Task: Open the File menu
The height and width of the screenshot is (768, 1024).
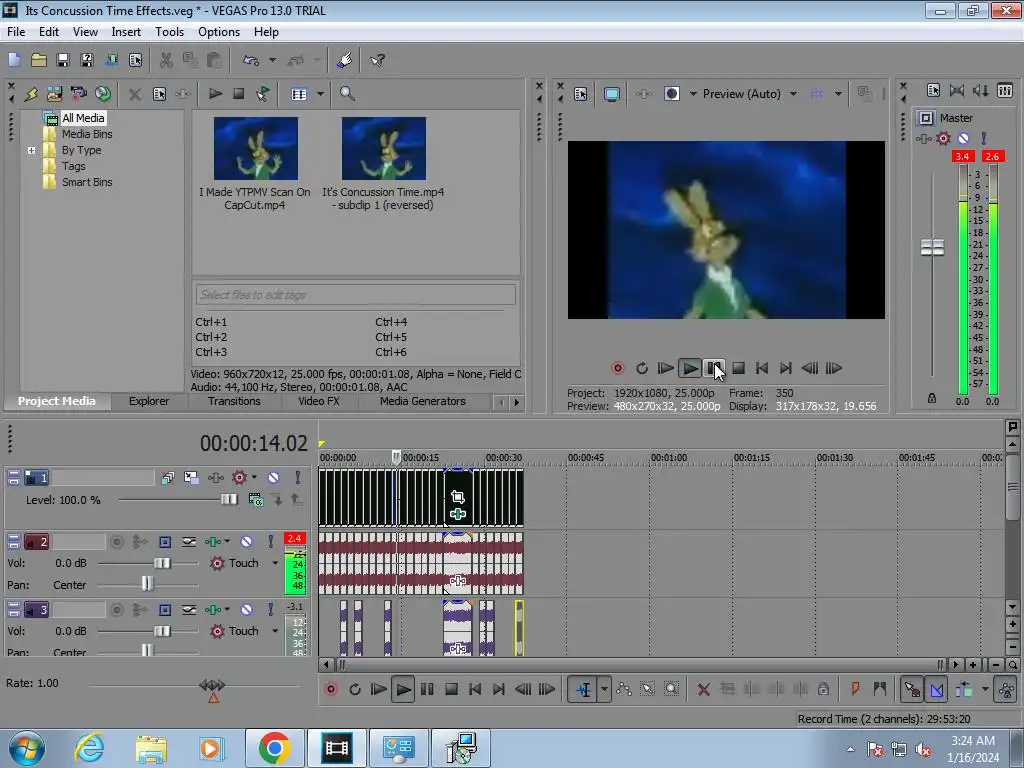Action: tap(16, 31)
